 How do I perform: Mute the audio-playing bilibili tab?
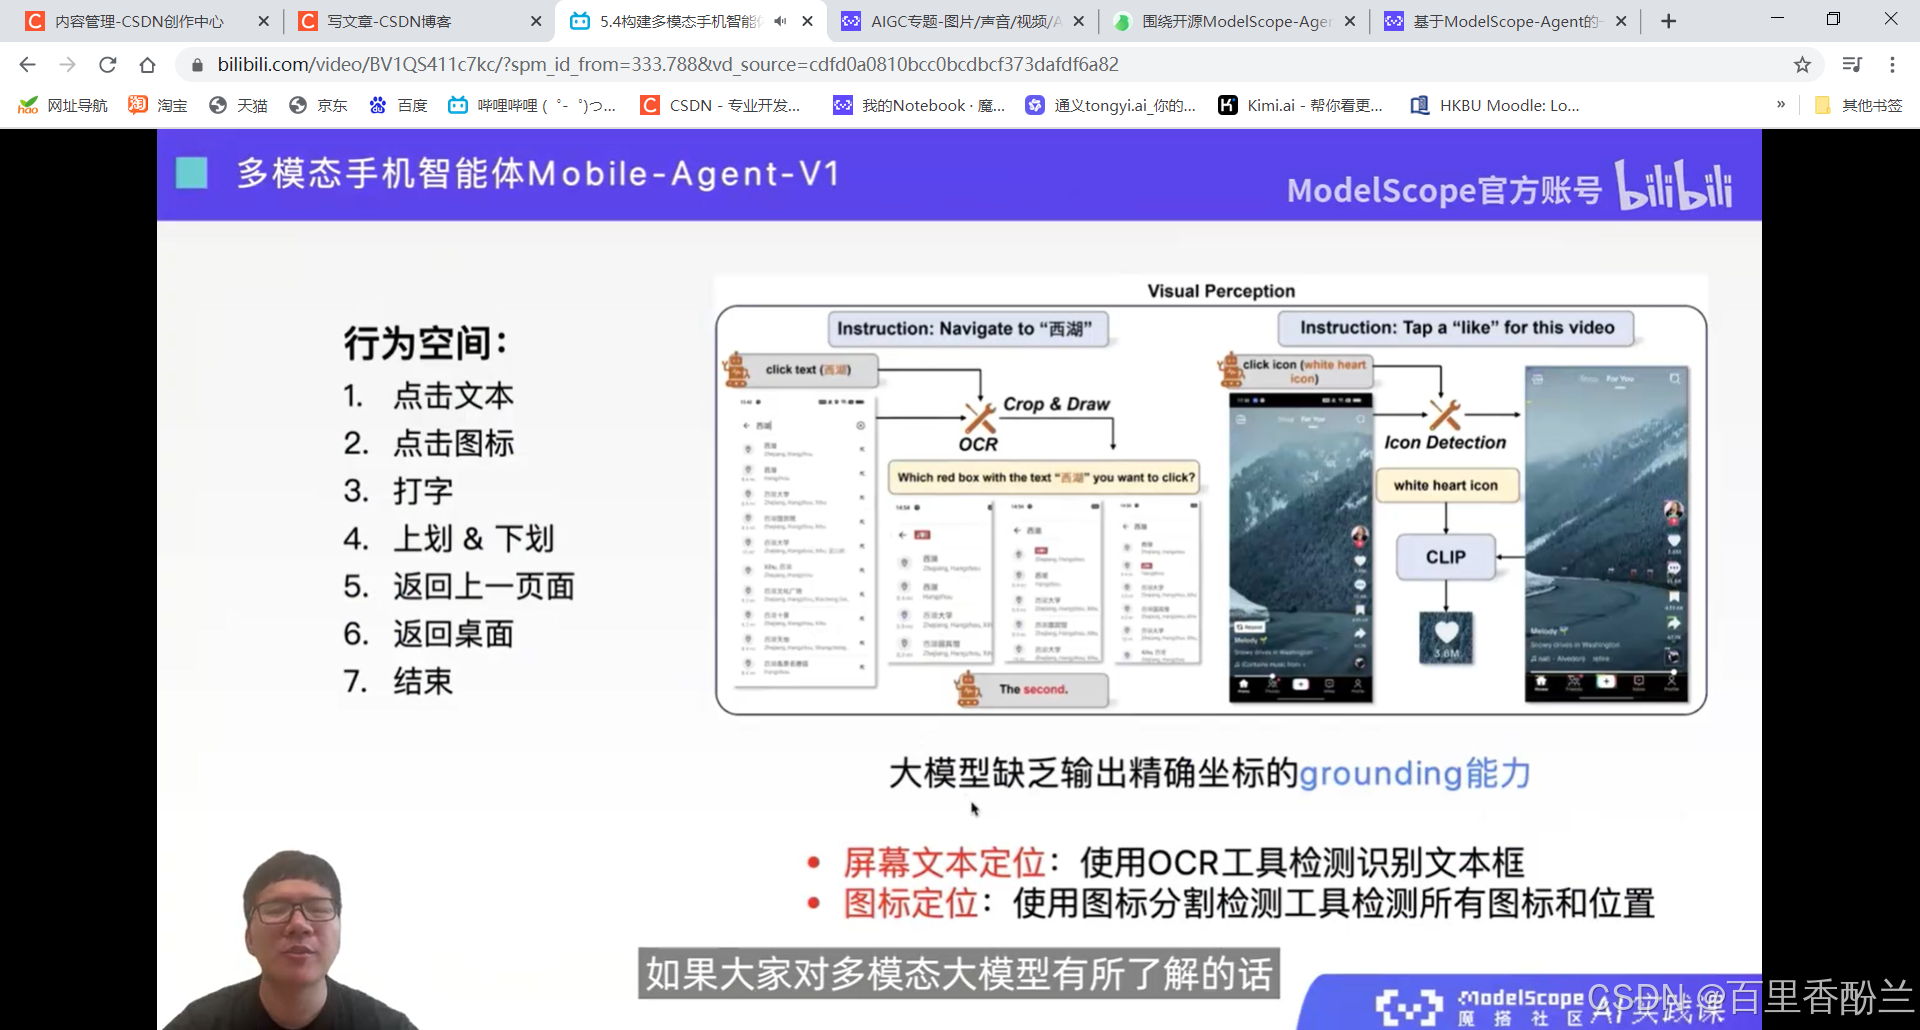point(780,21)
